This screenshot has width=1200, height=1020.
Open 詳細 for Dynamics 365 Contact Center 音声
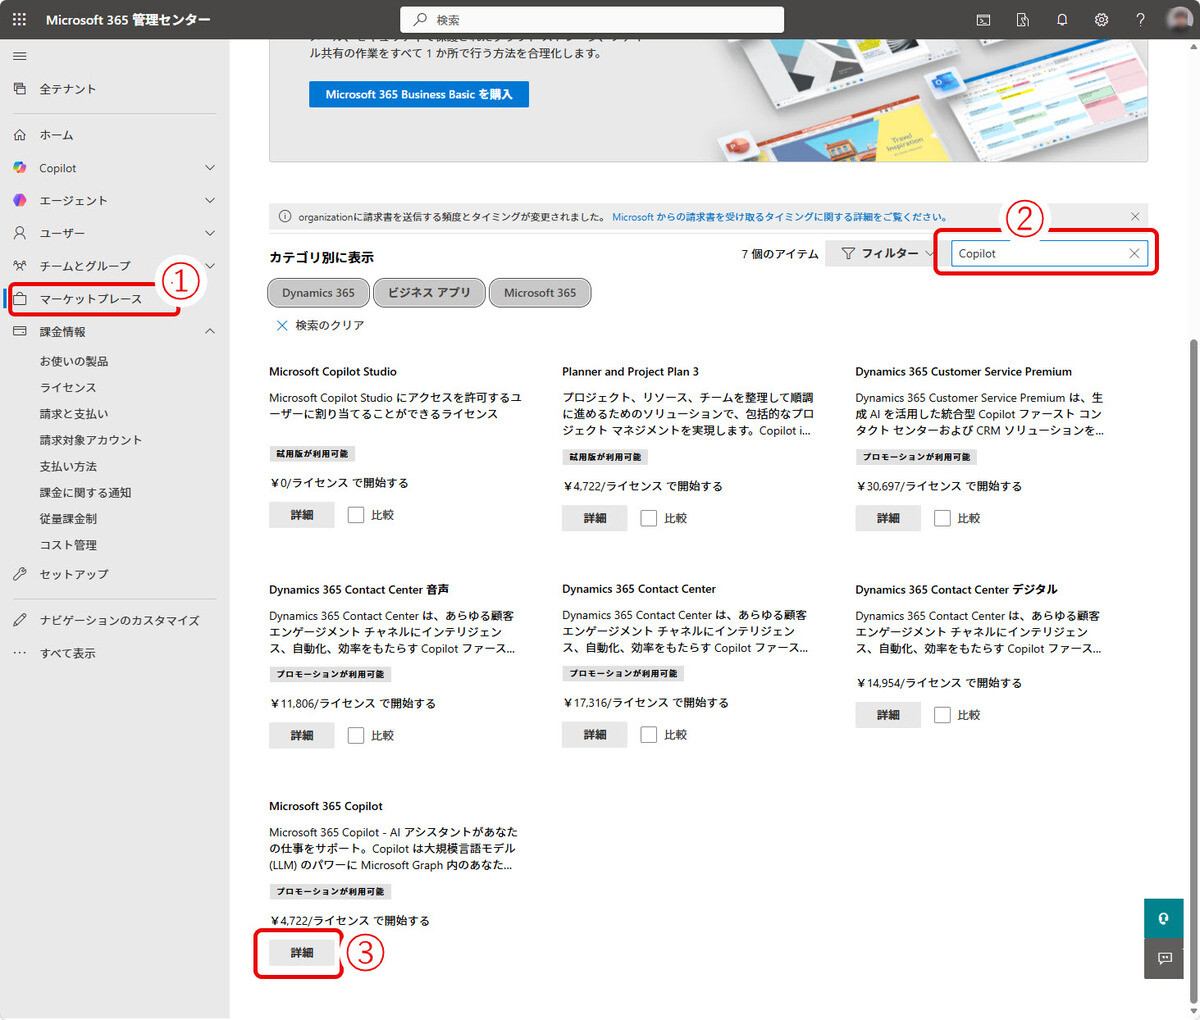click(x=302, y=735)
